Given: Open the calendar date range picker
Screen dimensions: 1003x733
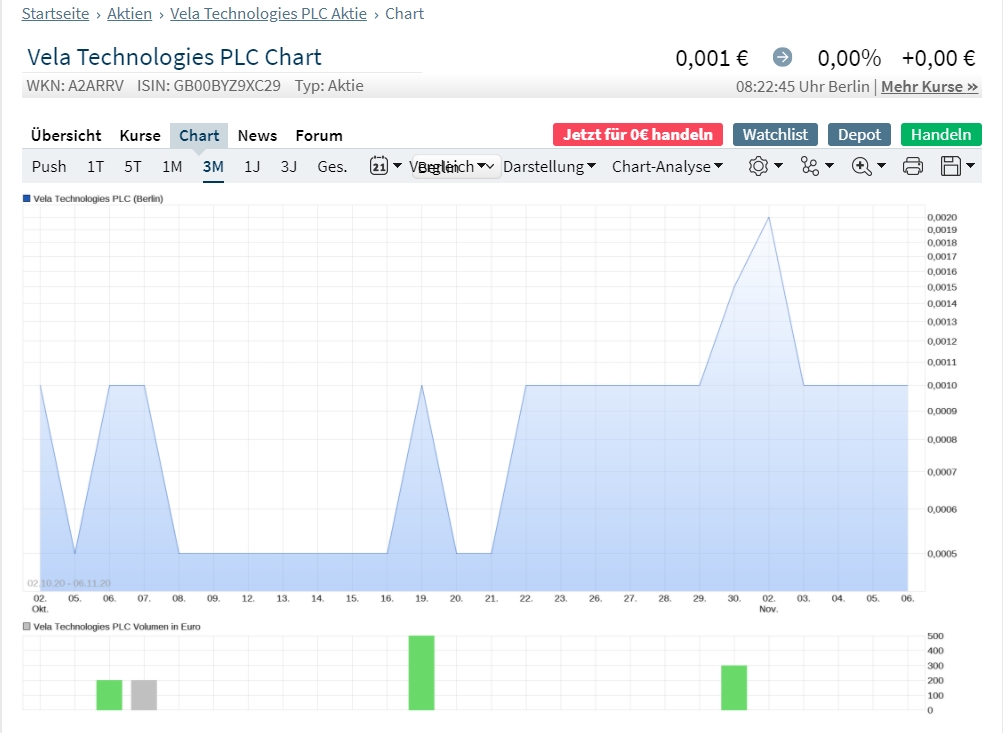Looking at the screenshot, I should pos(384,166).
